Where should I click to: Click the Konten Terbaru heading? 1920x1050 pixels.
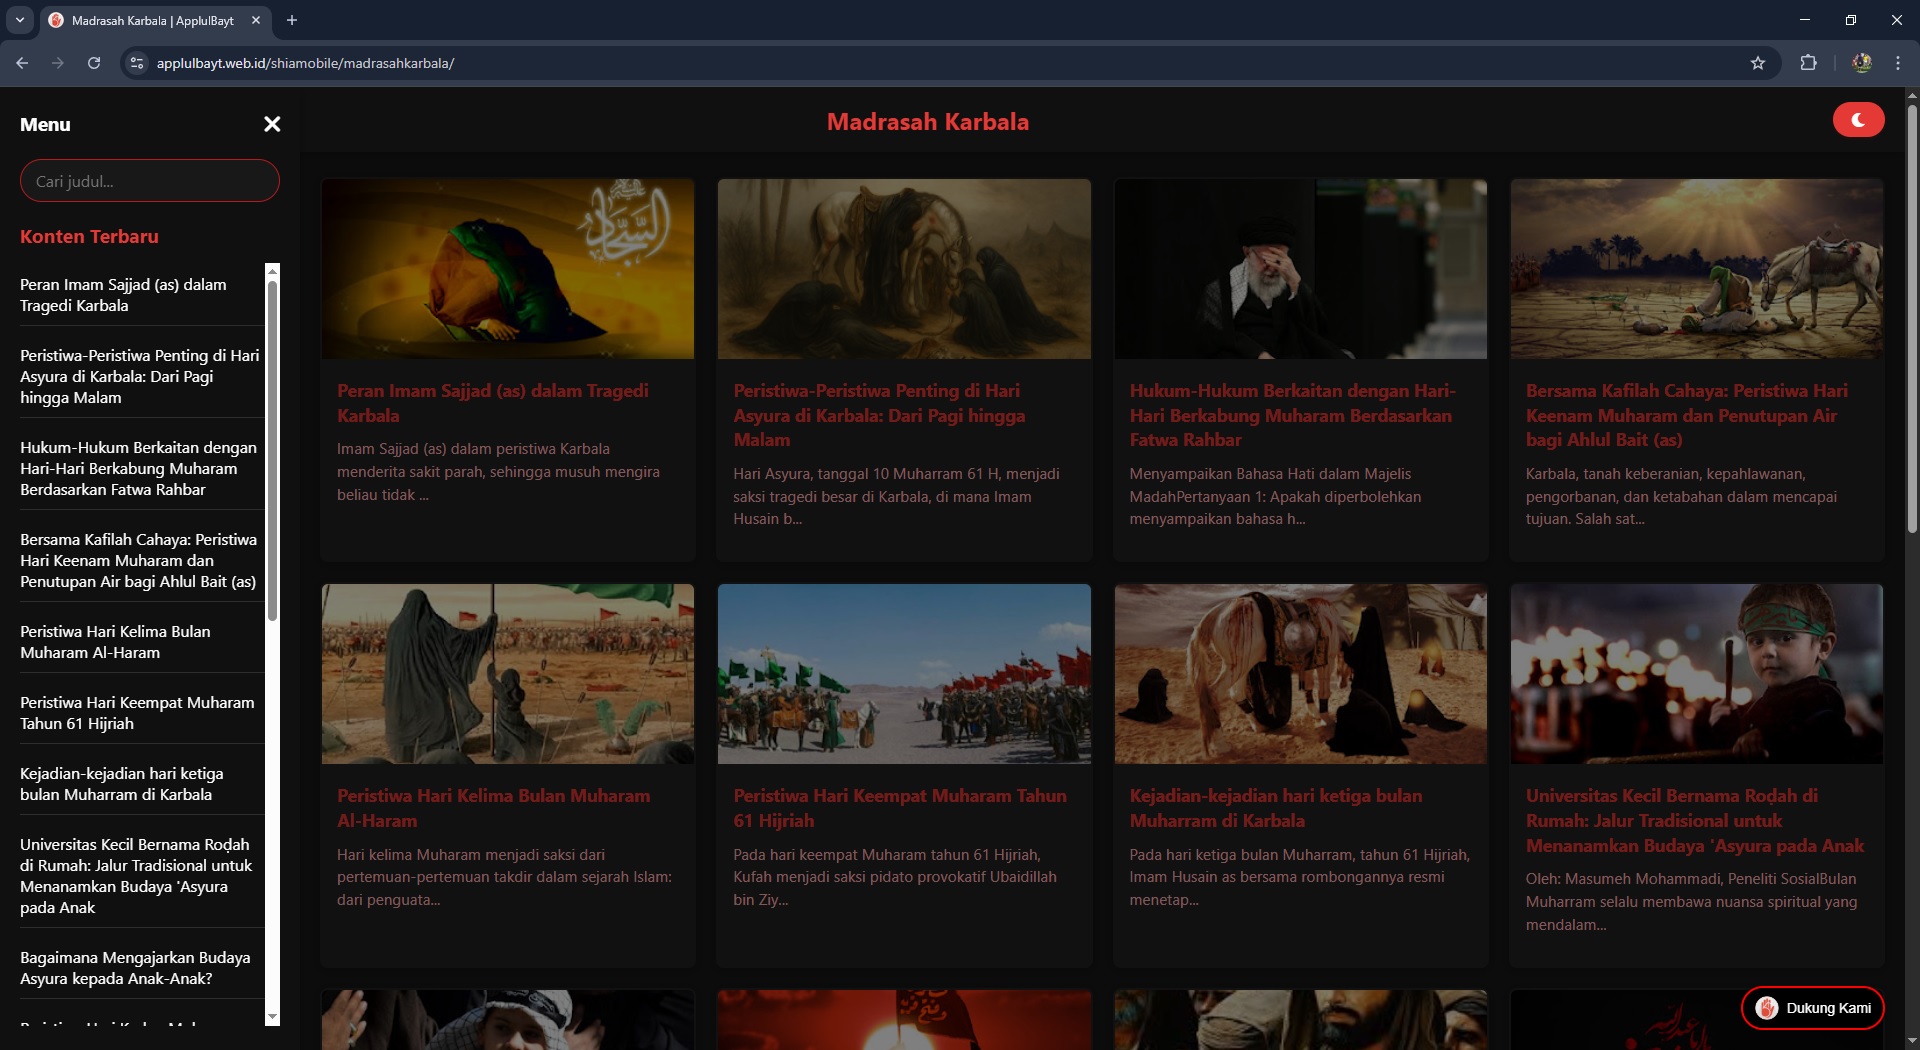89,236
